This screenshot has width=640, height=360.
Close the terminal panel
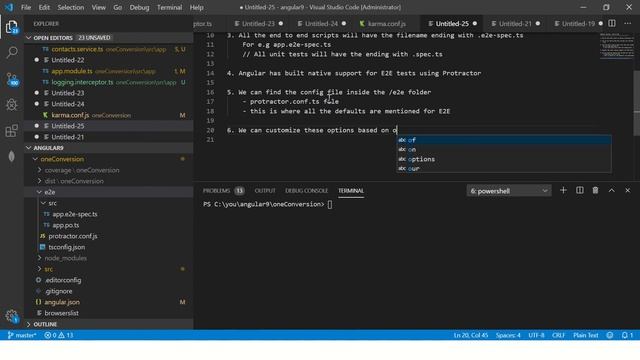point(628,190)
